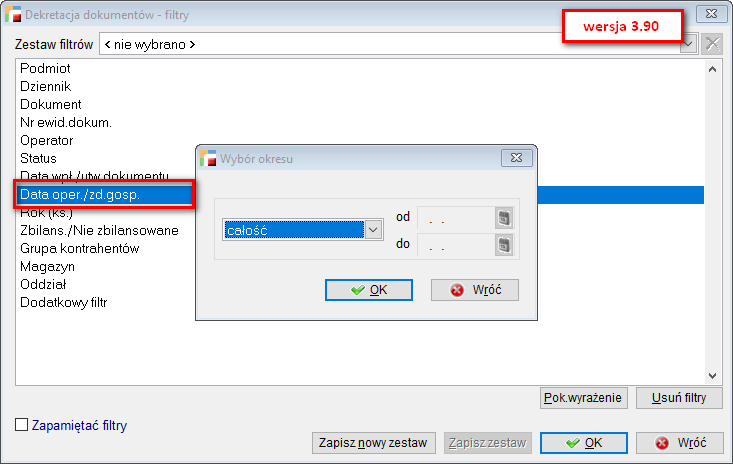Screen dimensions: 733x464
Task: Expand the 'całość' period dropdown
Action: click(373, 230)
